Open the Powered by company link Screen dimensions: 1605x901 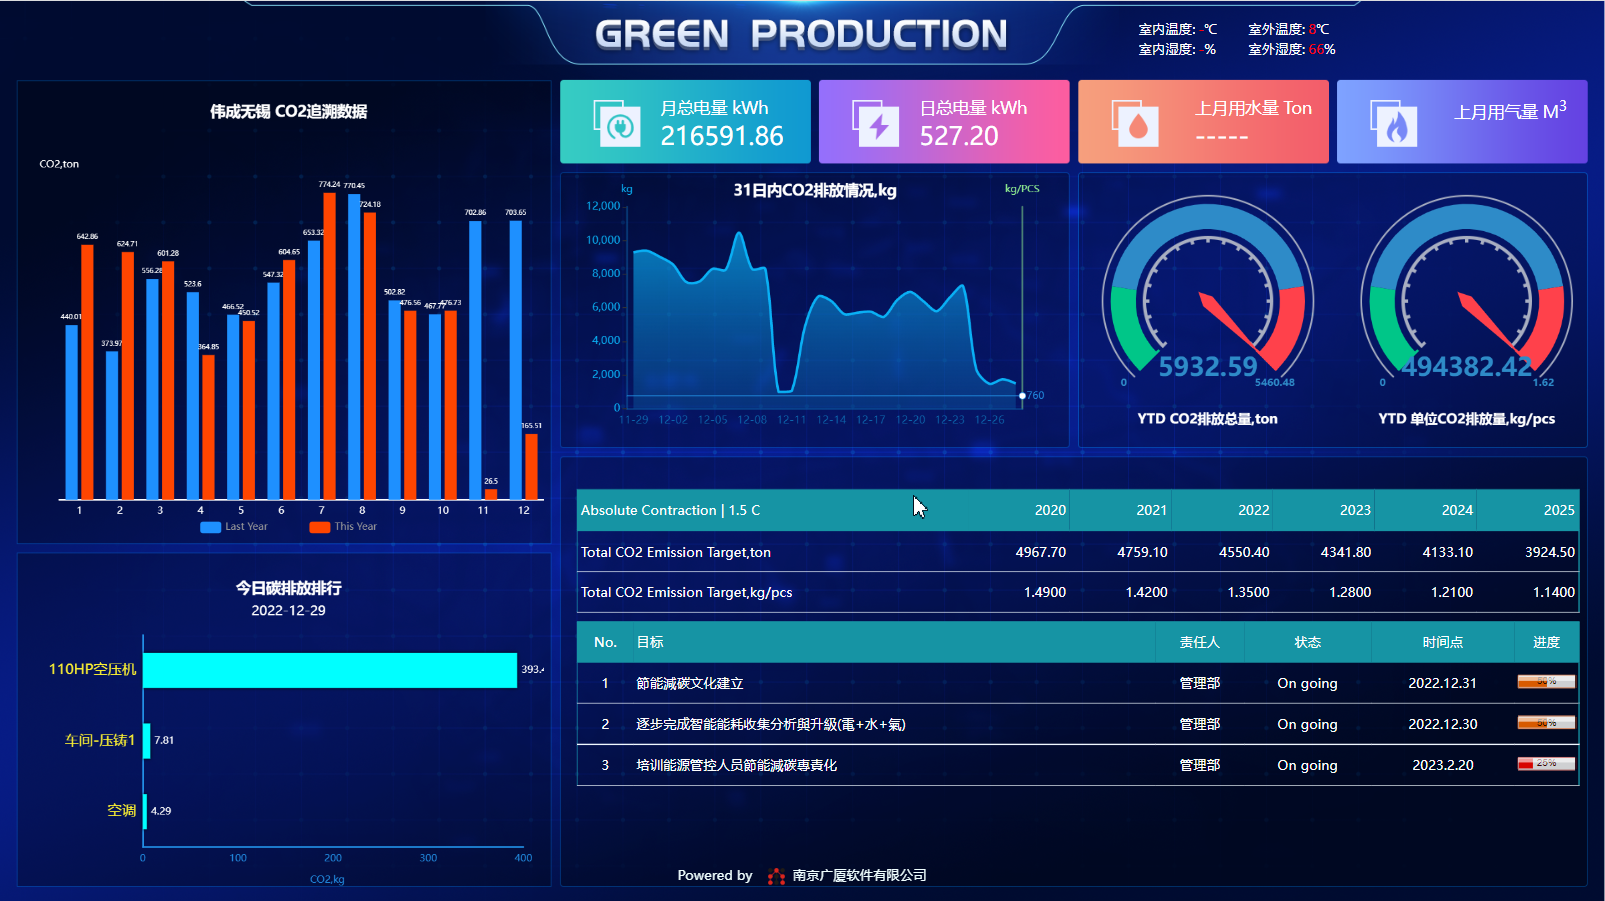859,876
